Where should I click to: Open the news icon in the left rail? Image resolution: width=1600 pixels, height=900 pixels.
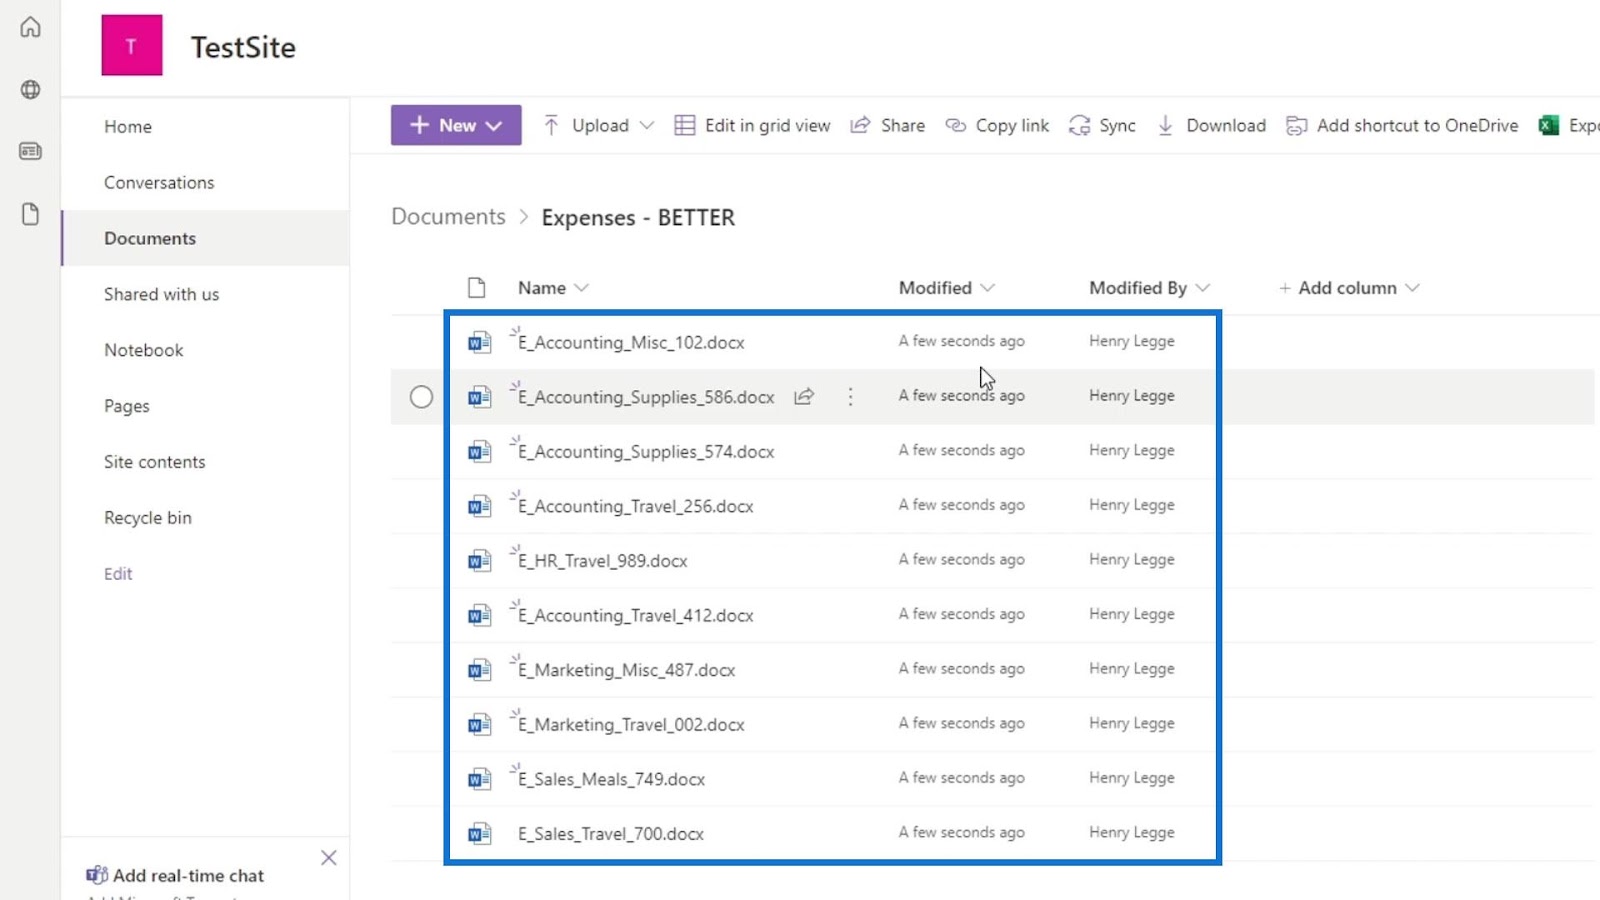(30, 151)
